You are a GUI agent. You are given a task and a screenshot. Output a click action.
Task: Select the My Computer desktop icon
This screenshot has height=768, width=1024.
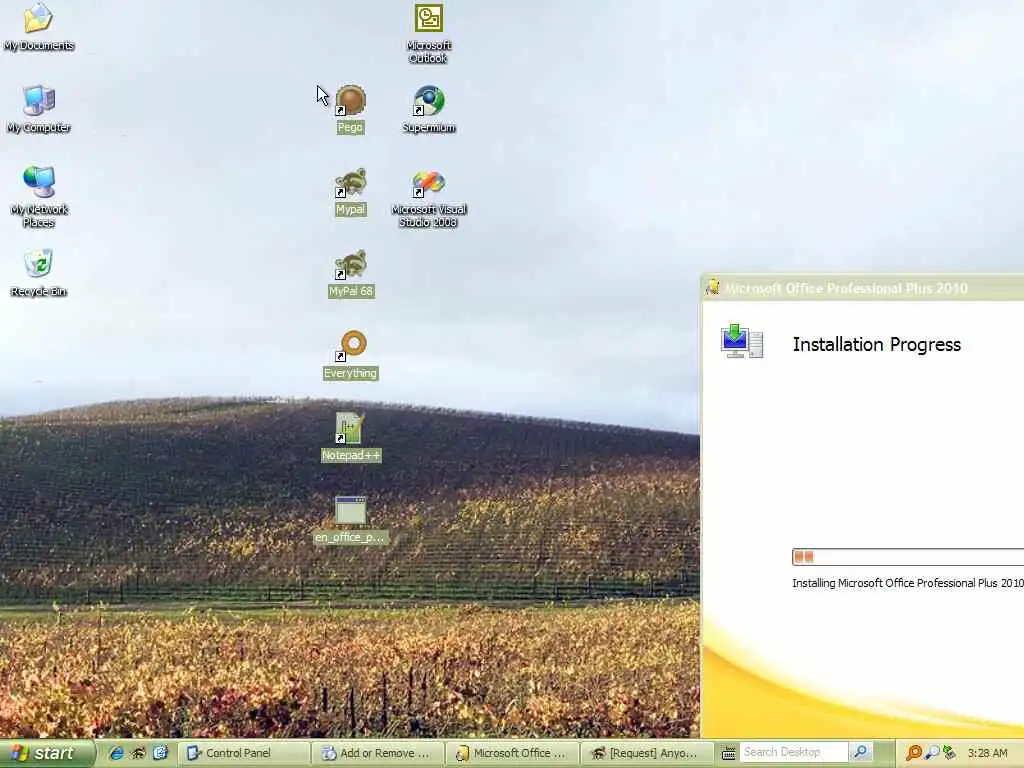39,109
